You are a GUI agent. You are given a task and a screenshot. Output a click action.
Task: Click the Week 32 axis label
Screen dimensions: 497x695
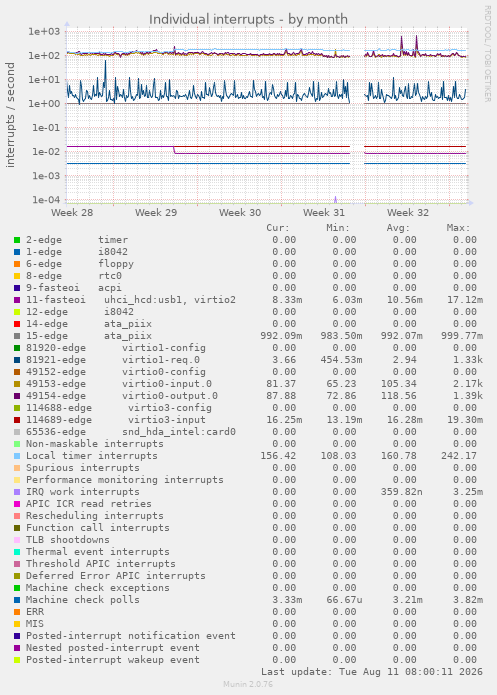click(x=408, y=213)
